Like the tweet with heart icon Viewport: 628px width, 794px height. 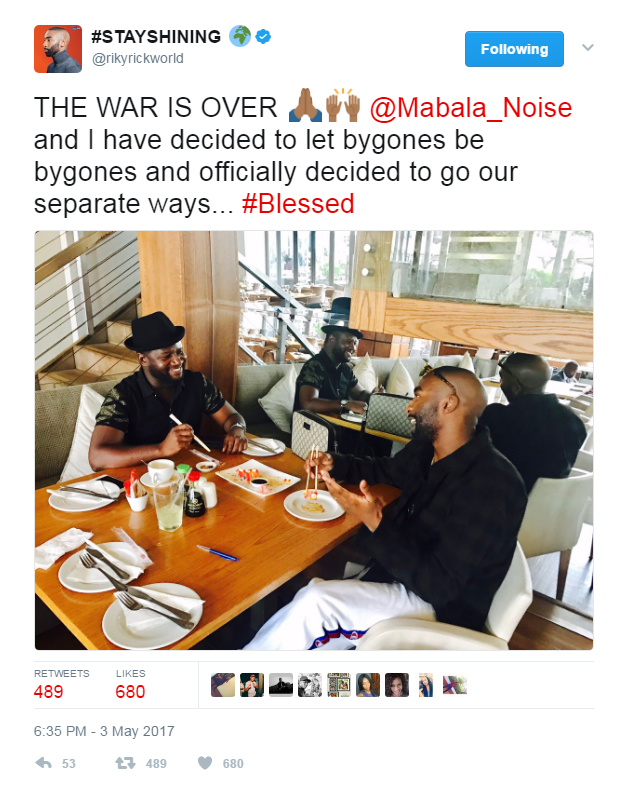(x=205, y=763)
